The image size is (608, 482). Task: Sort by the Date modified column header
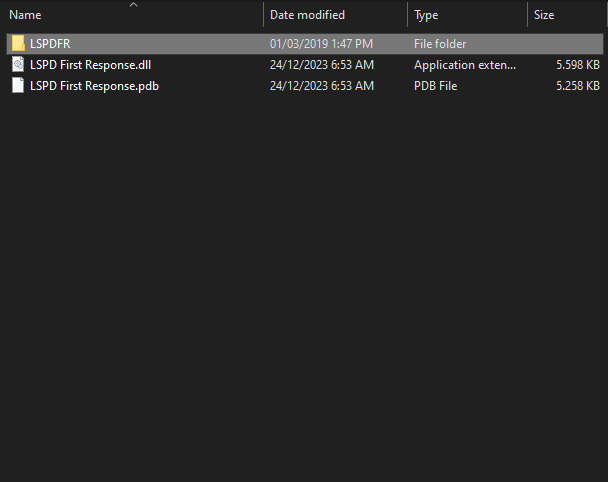pos(307,15)
